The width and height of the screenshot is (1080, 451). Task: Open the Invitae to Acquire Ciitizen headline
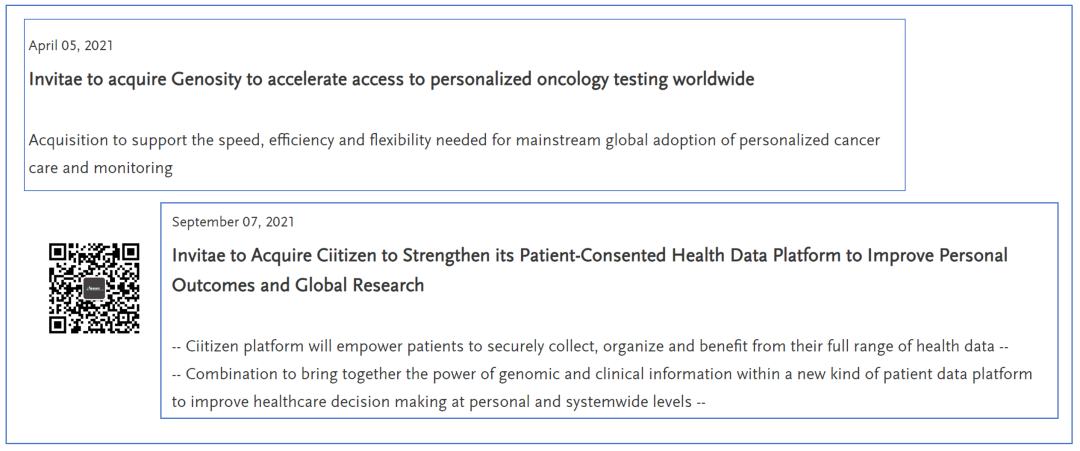coord(589,255)
